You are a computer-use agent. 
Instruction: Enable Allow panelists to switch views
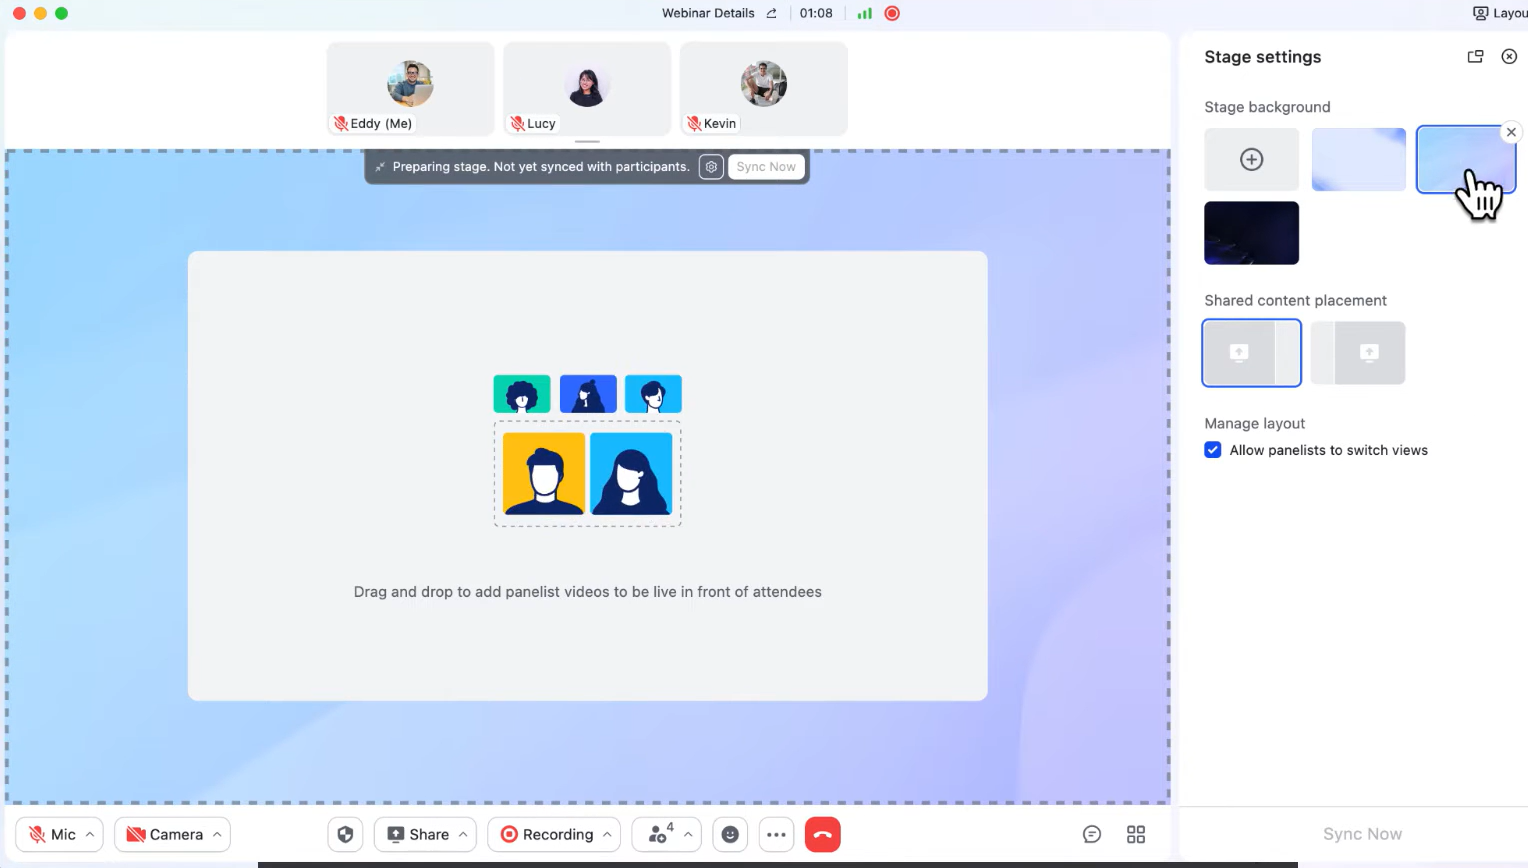[x=1212, y=450]
